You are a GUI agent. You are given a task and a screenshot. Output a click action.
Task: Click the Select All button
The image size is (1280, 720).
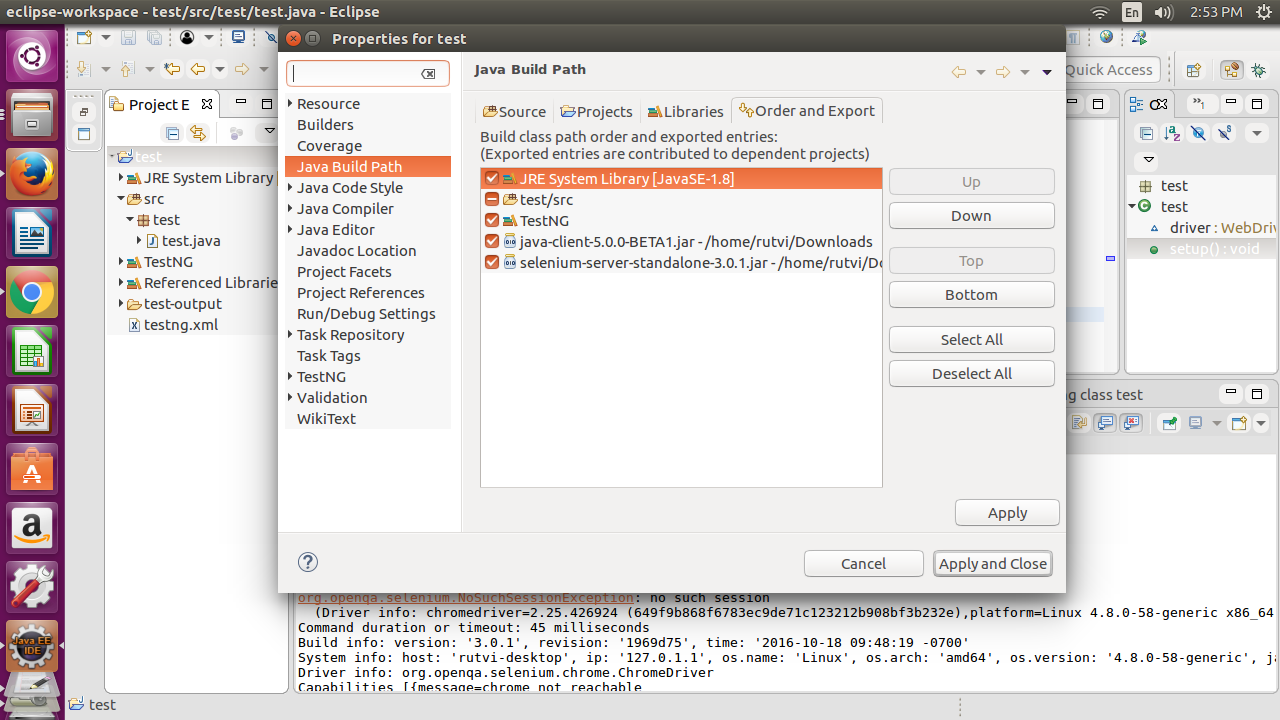click(x=971, y=339)
